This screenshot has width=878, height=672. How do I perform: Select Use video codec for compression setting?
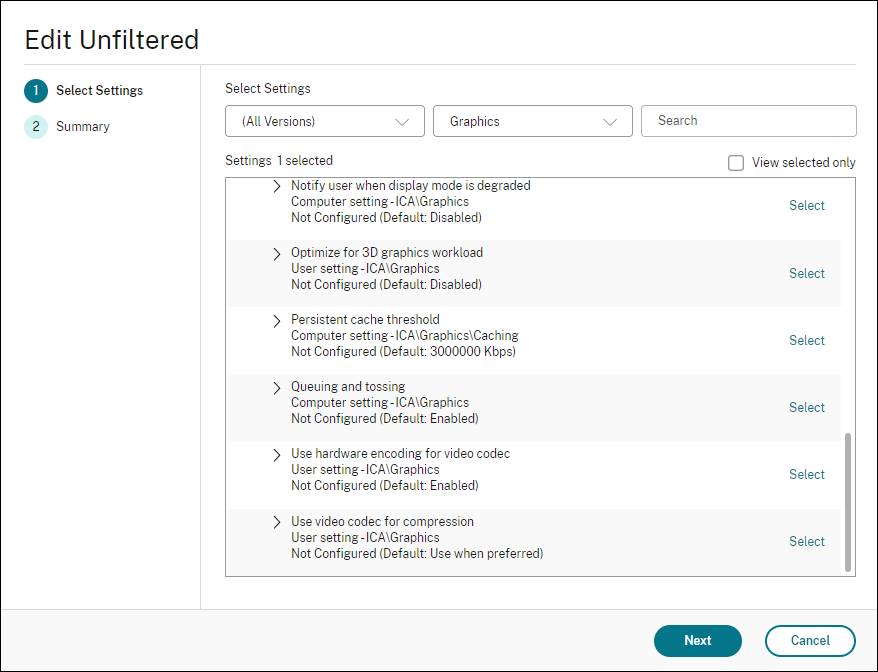point(806,542)
